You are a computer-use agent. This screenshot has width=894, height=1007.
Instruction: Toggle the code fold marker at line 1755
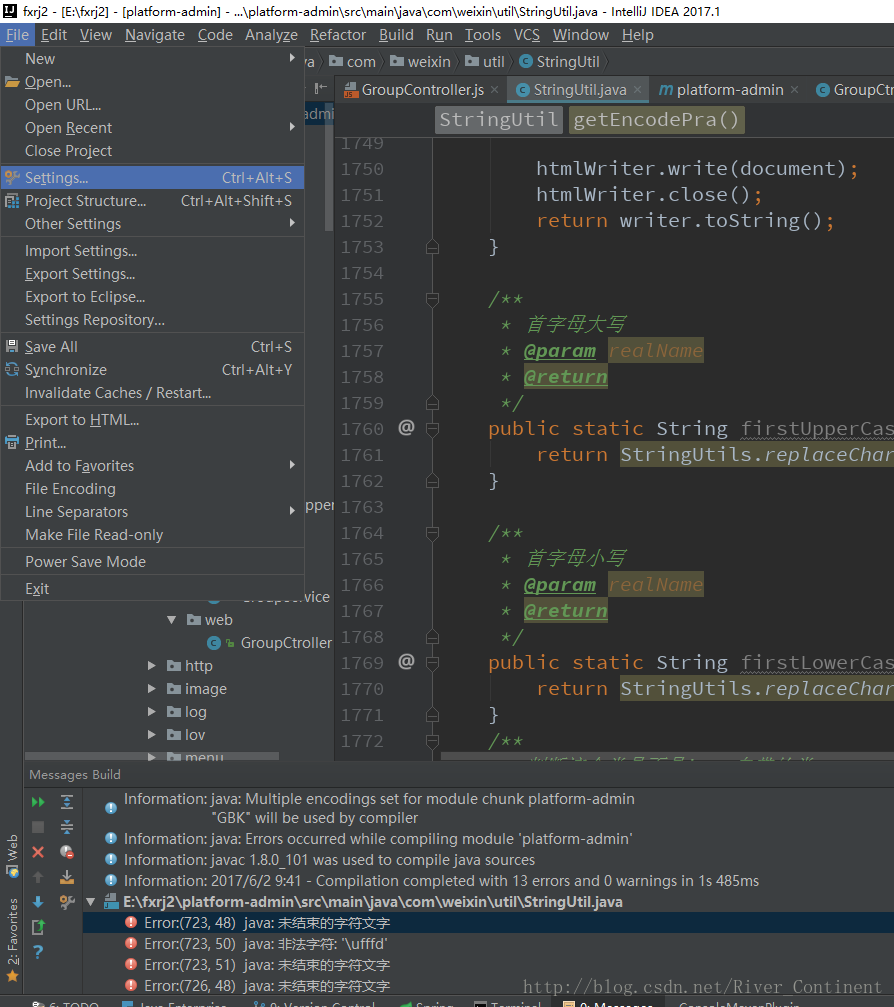coord(432,299)
